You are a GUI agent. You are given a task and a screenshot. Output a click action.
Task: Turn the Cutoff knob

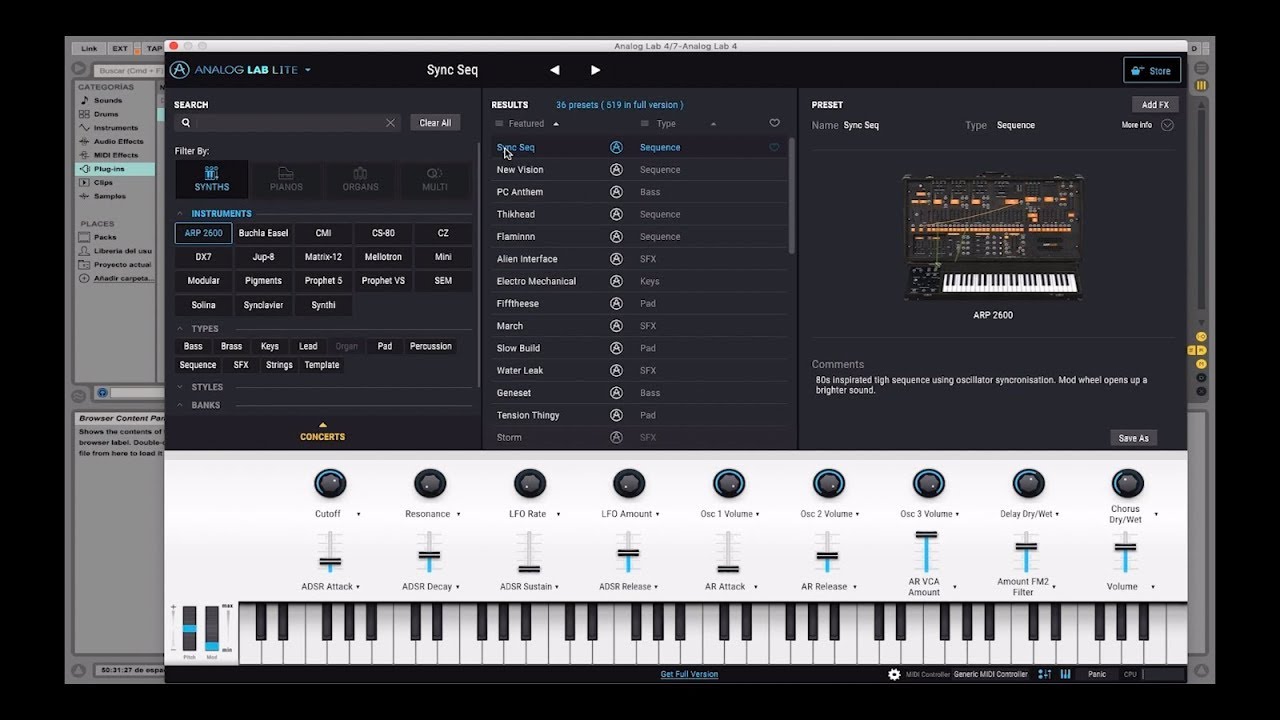click(329, 484)
